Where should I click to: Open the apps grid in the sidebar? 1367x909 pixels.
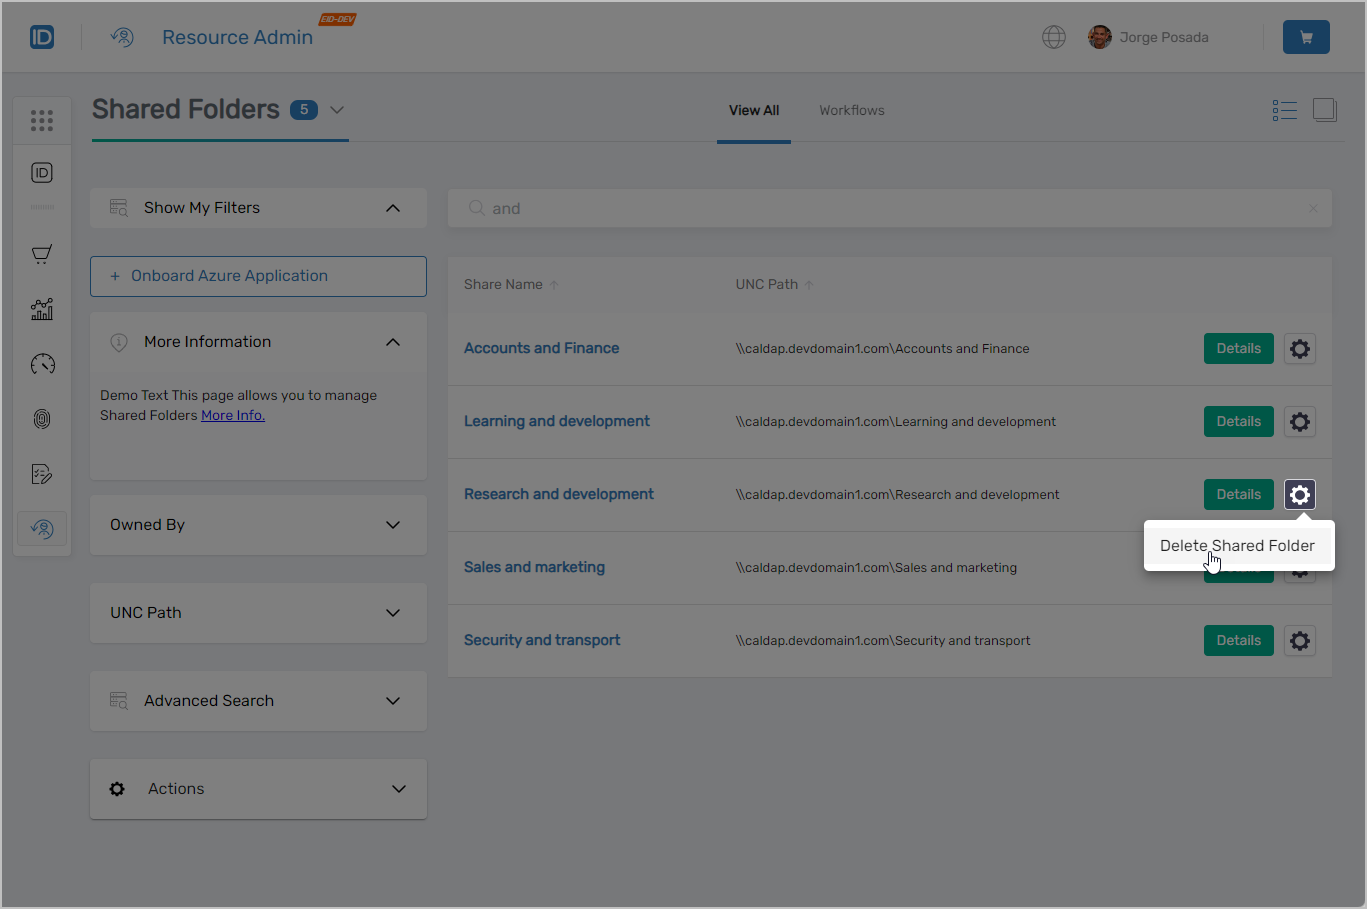point(41,120)
